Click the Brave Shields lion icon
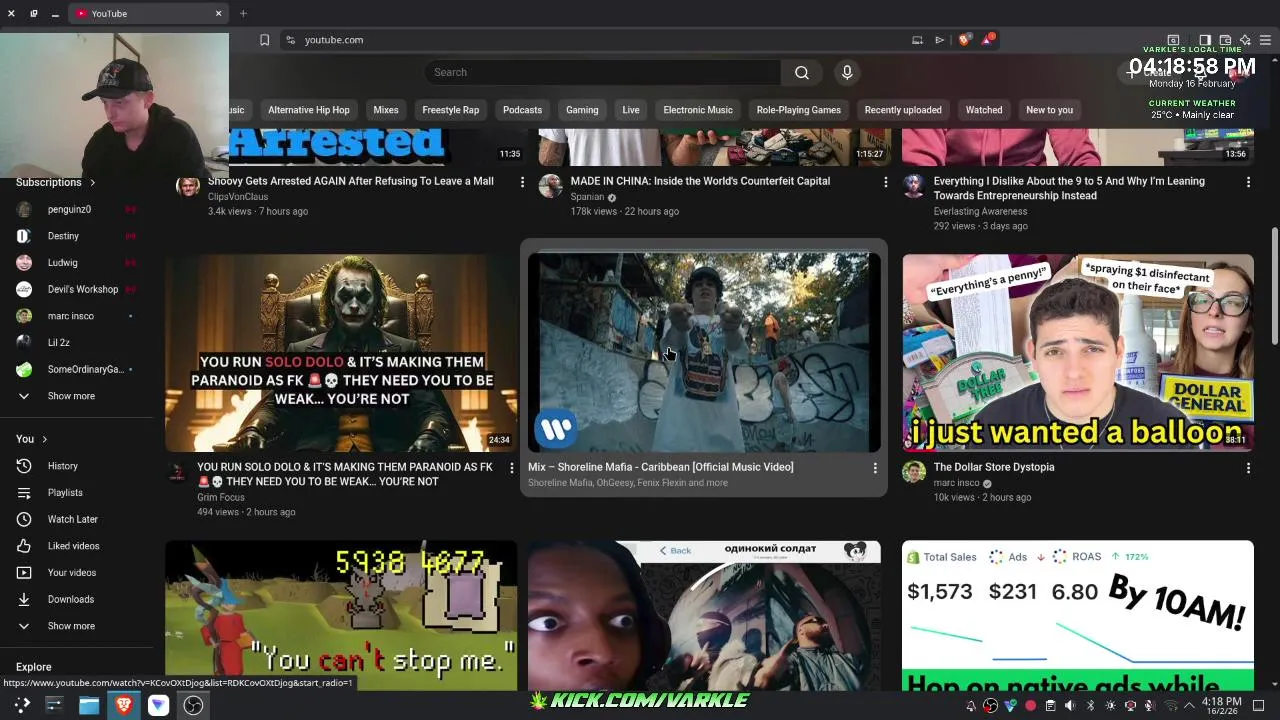Image resolution: width=1280 pixels, height=720 pixels. point(964,40)
